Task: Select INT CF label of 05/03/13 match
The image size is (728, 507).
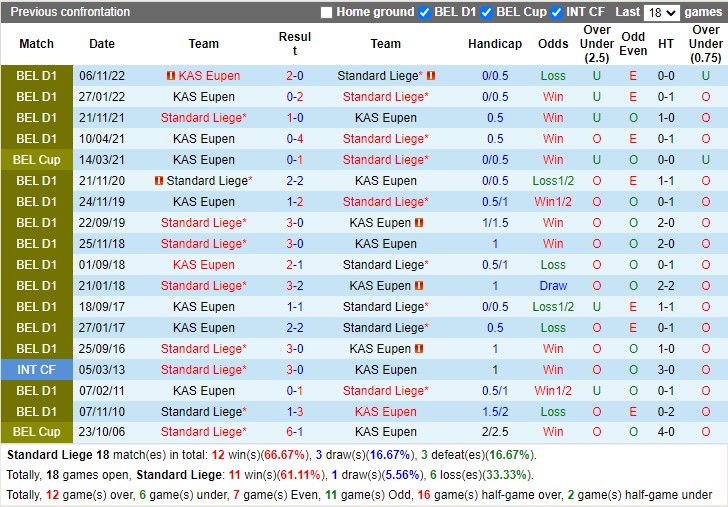Action: click(37, 370)
